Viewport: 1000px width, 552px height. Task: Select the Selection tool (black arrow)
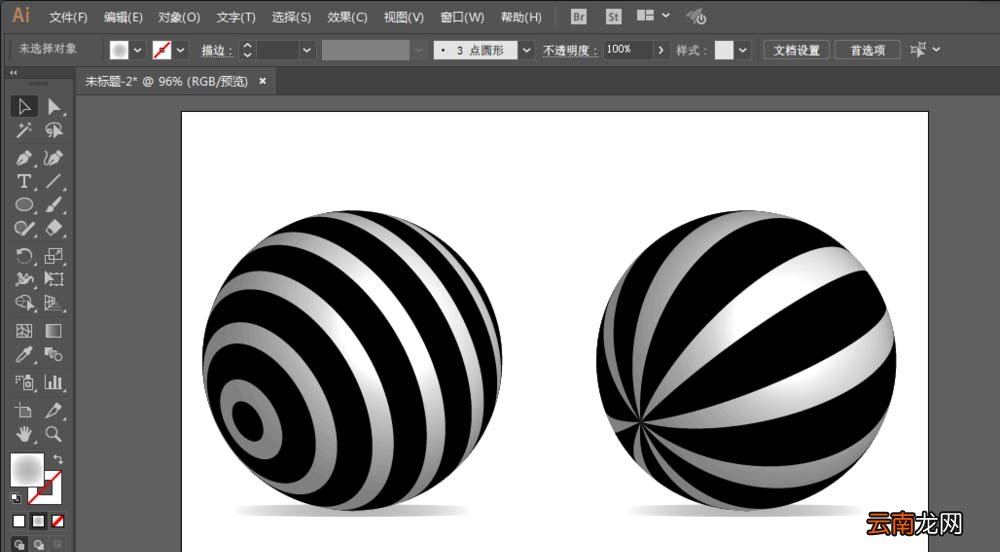(x=24, y=106)
